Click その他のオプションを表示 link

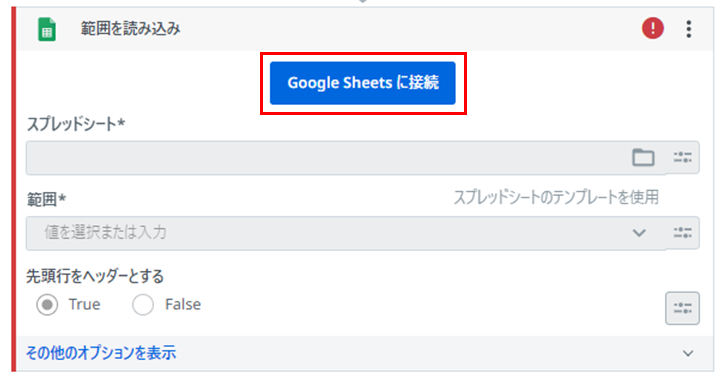101,353
